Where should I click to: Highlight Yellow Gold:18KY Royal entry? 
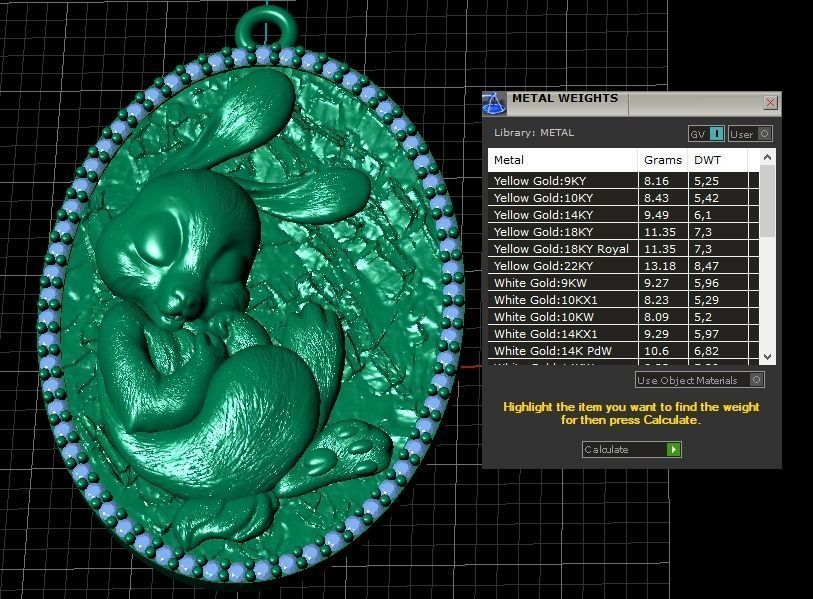click(x=562, y=249)
